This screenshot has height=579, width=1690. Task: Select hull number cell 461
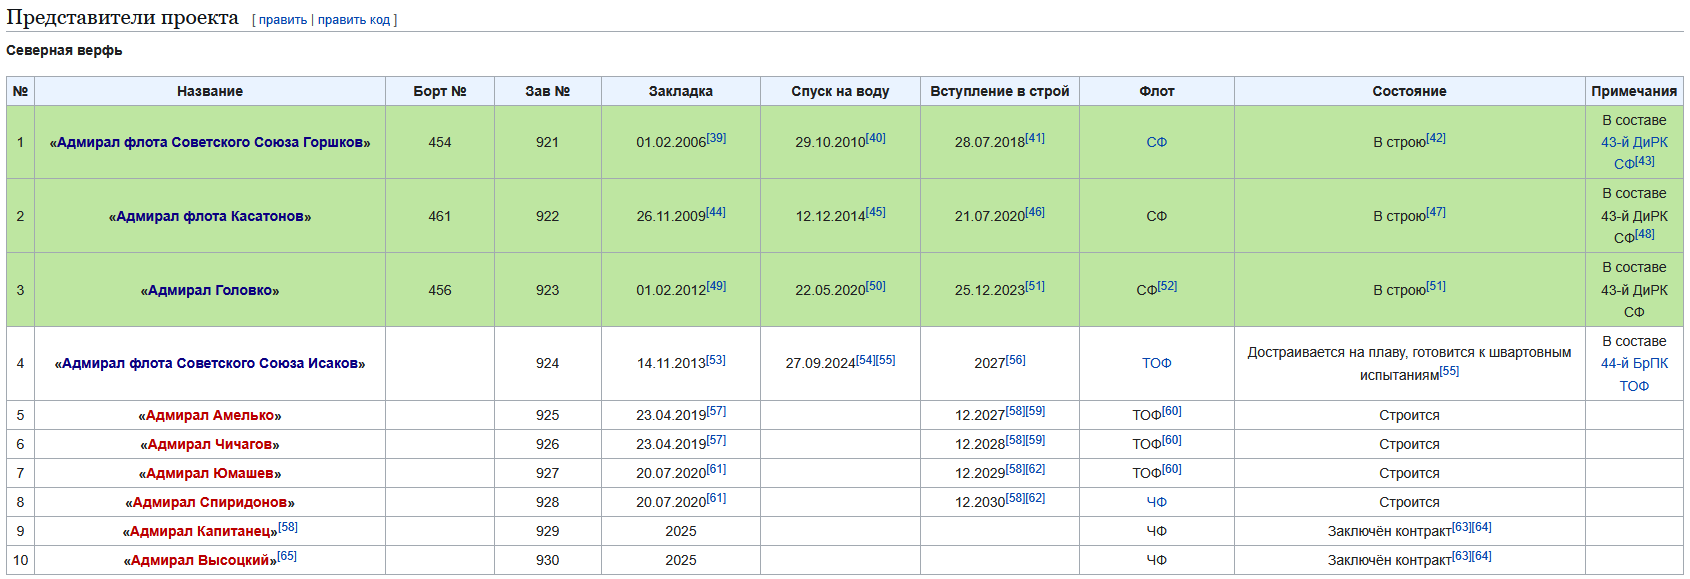[x=440, y=217]
